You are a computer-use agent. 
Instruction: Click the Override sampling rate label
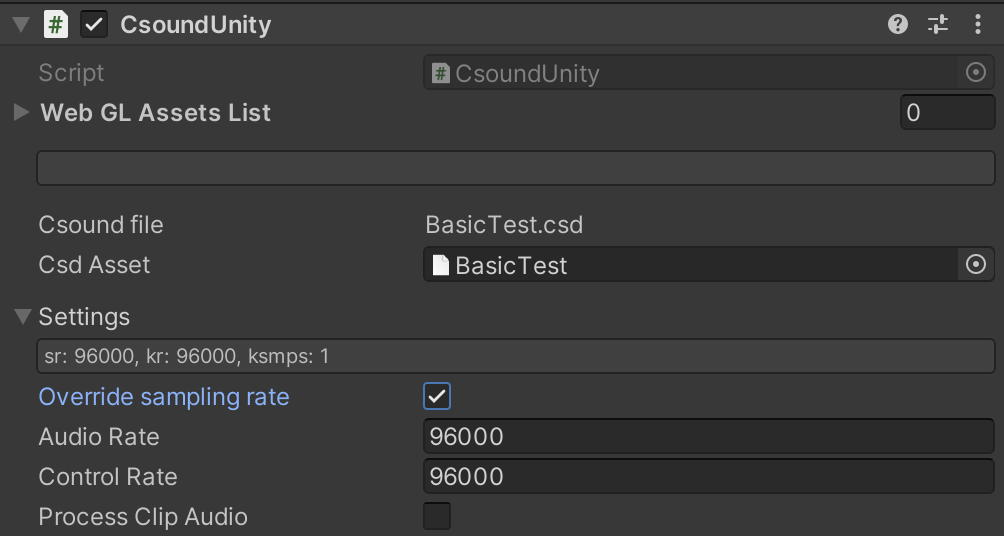pos(164,397)
